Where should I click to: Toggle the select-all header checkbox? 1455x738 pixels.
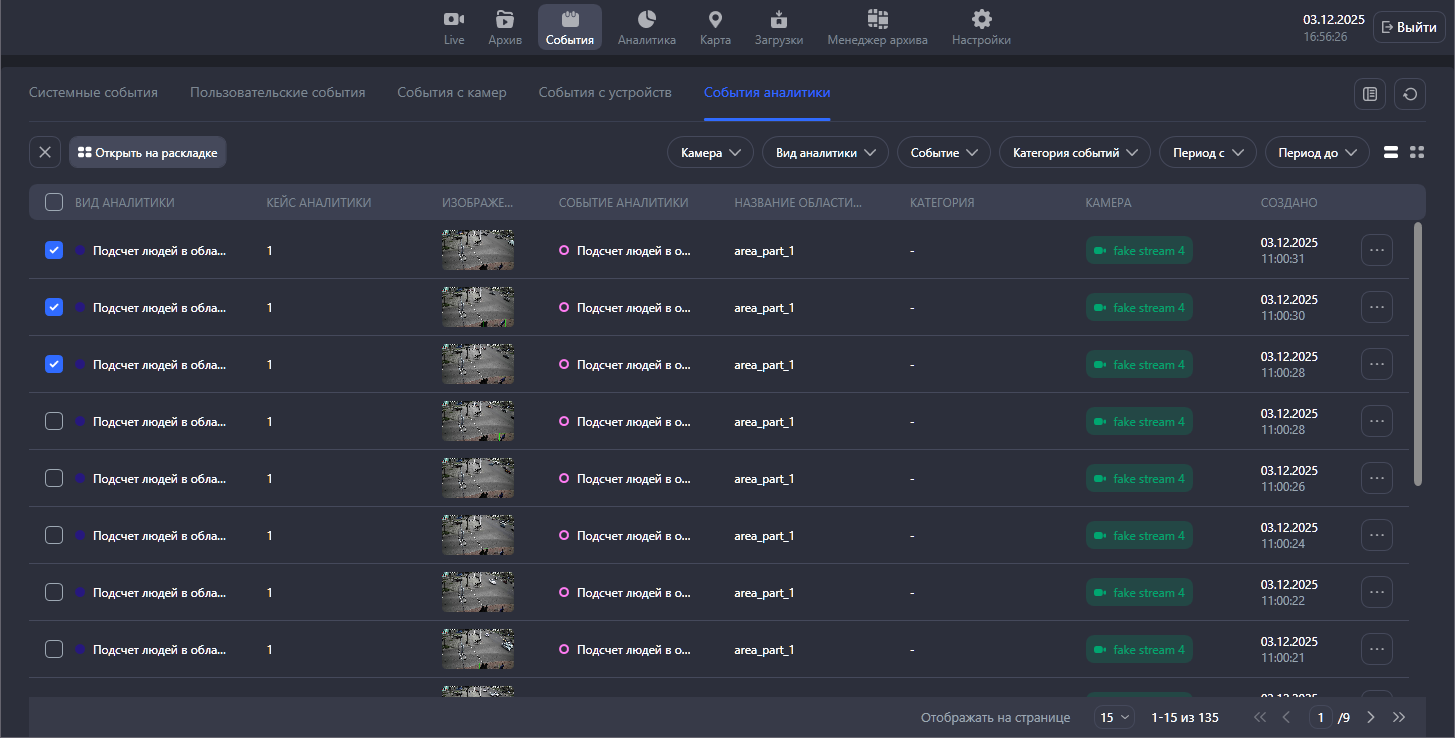(54, 203)
